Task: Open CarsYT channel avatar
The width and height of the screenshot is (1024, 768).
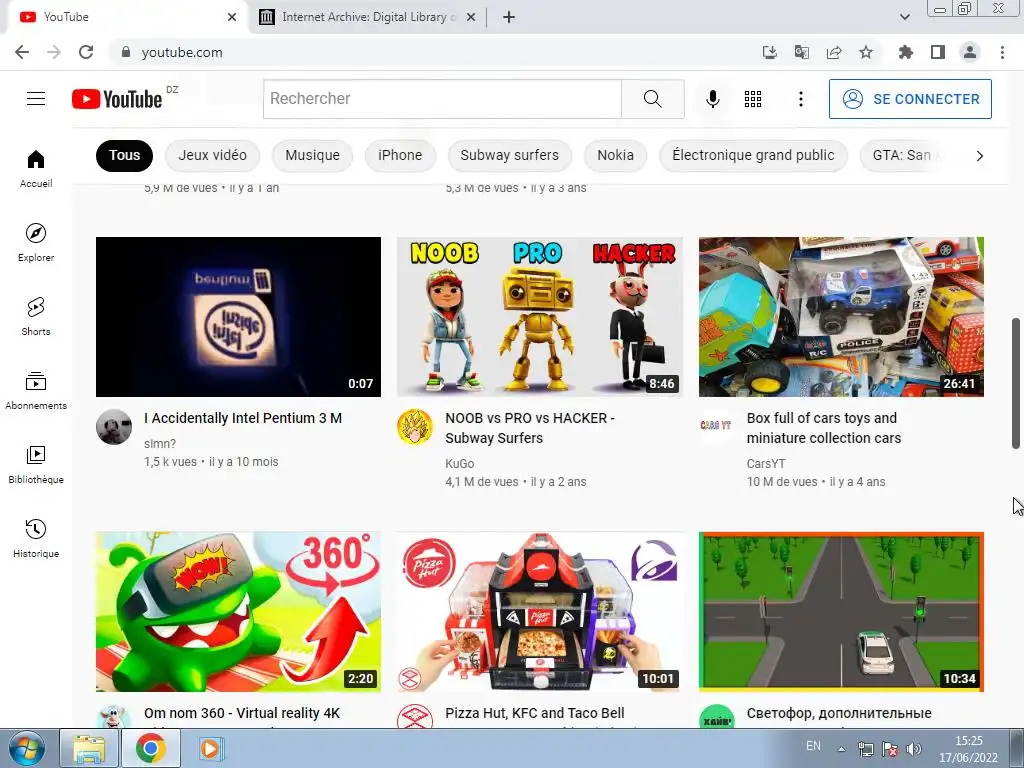Action: pos(716,426)
